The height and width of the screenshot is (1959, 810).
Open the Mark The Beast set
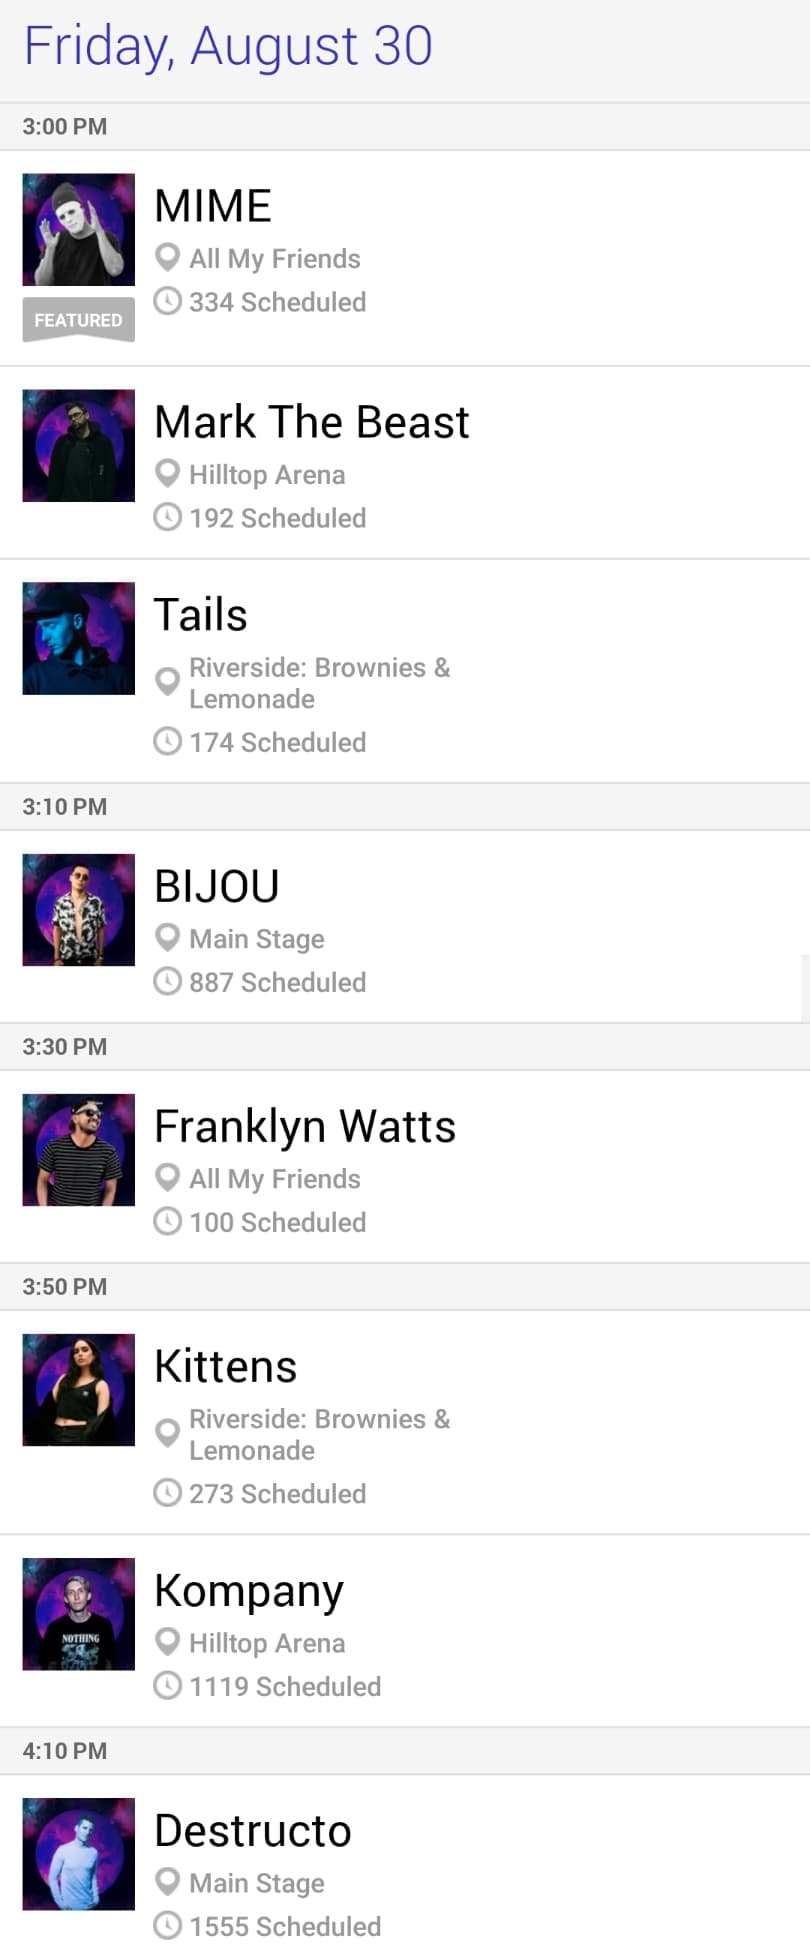[312, 422]
